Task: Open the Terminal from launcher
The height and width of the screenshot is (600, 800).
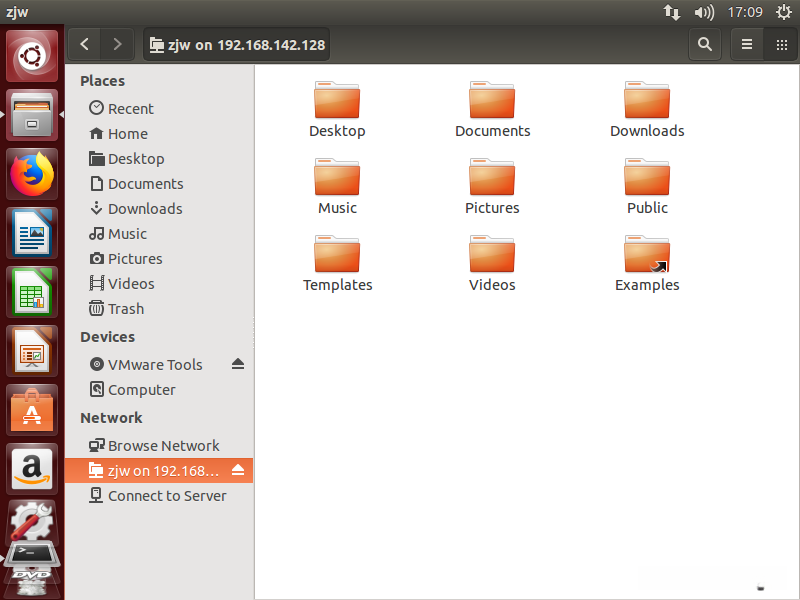Action: coord(32,554)
